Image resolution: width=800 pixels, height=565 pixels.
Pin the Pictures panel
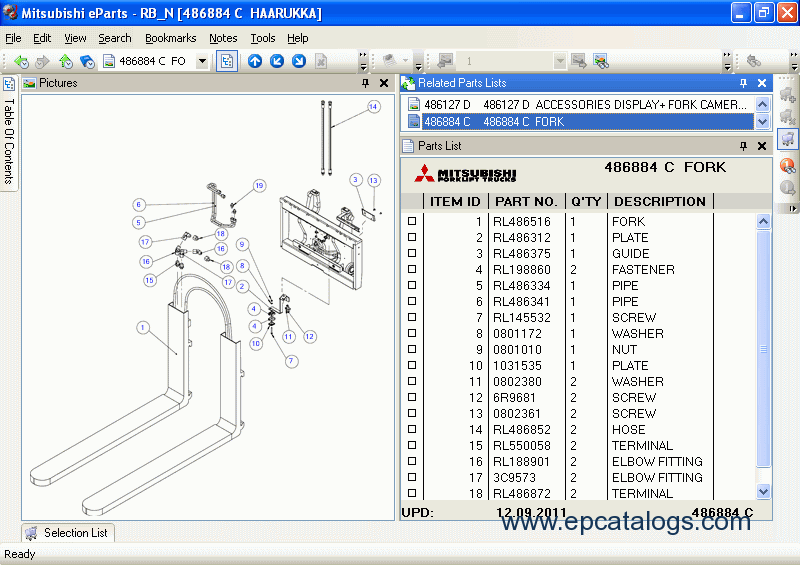365,83
